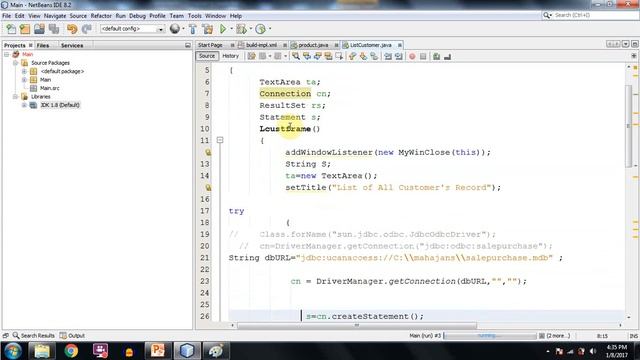The height and width of the screenshot is (360, 640).
Task: Click the Save All toolbar icon
Action: [x=54, y=29]
